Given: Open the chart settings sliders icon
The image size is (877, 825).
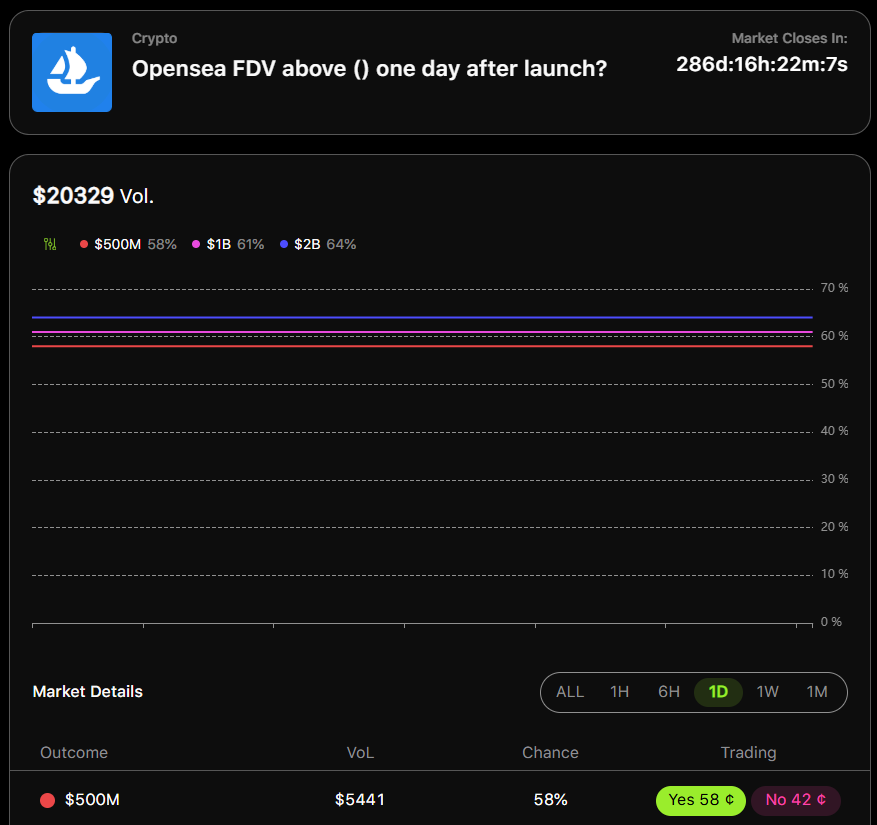Looking at the screenshot, I should (50, 244).
